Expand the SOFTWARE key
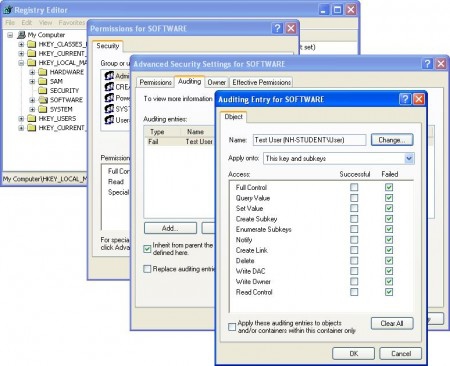This screenshot has width=450, height=366. tap(32, 100)
